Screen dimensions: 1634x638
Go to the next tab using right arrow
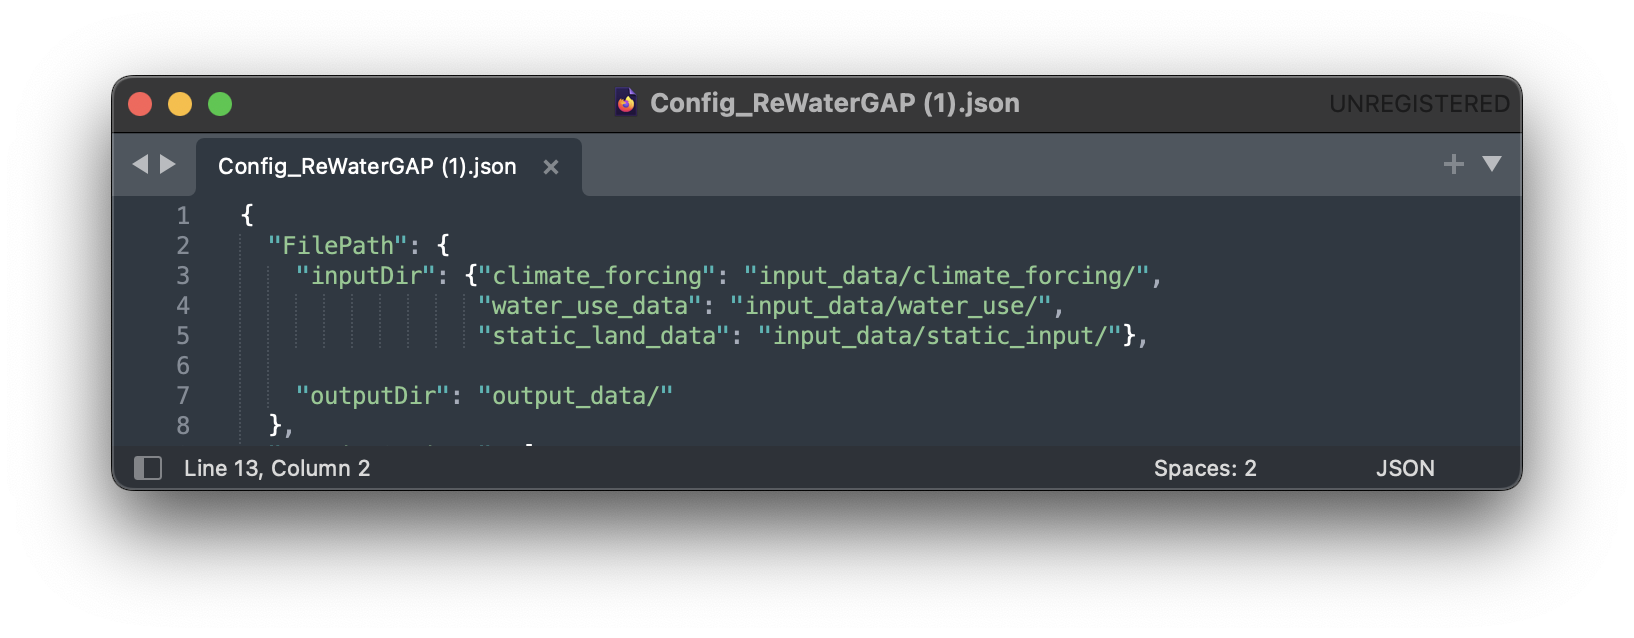tap(168, 164)
